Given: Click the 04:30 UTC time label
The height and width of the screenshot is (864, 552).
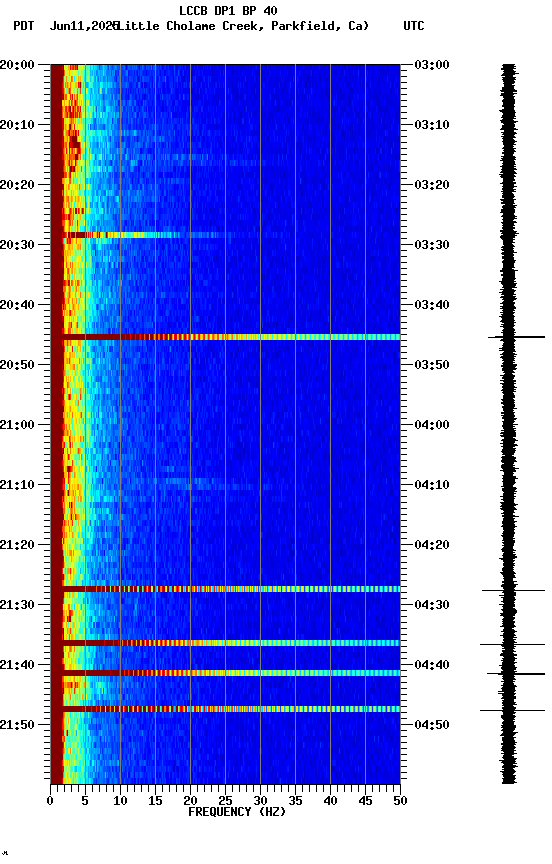Looking at the screenshot, I should [432, 605].
